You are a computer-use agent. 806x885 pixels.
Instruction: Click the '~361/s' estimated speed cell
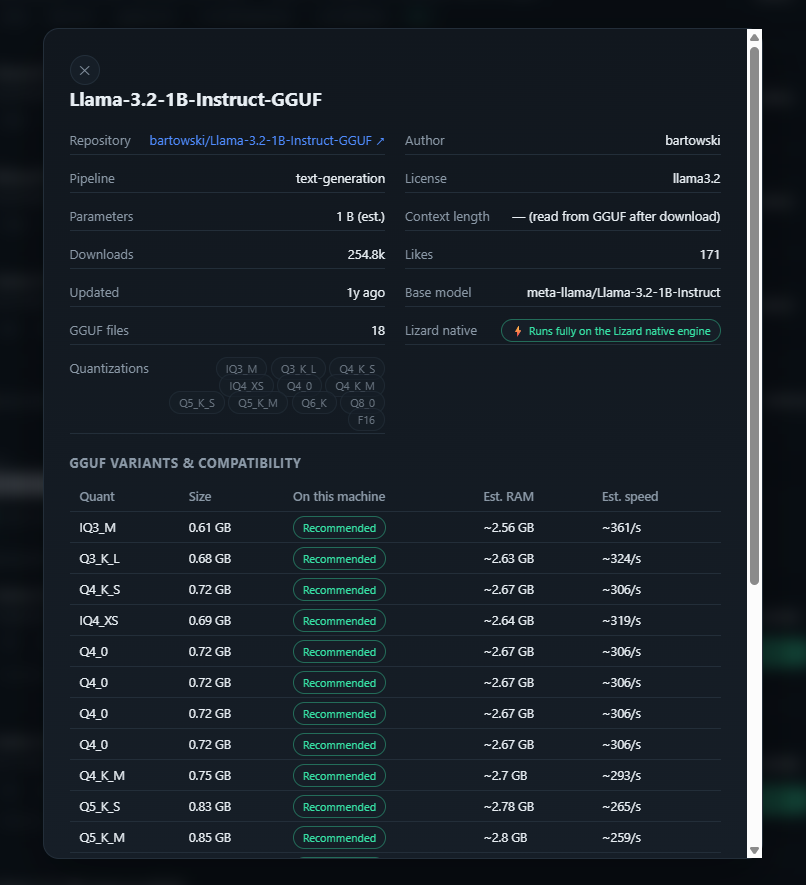click(621, 528)
